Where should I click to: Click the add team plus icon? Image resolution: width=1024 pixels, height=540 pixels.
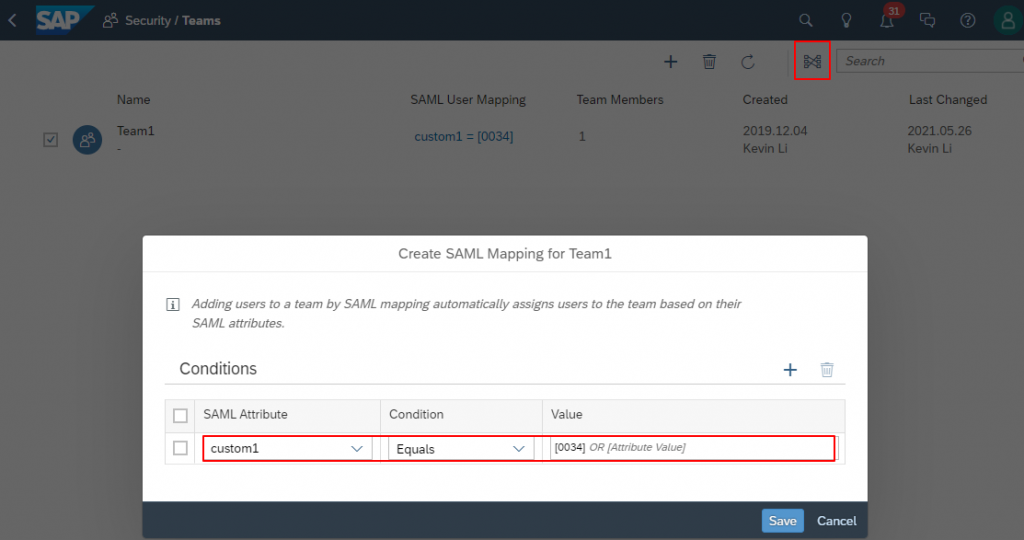[x=670, y=61]
